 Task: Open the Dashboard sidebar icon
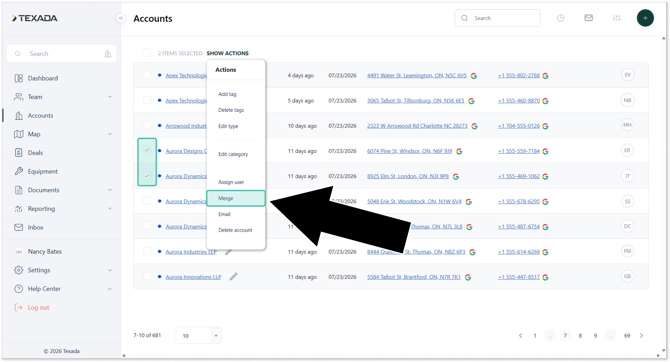click(x=18, y=78)
